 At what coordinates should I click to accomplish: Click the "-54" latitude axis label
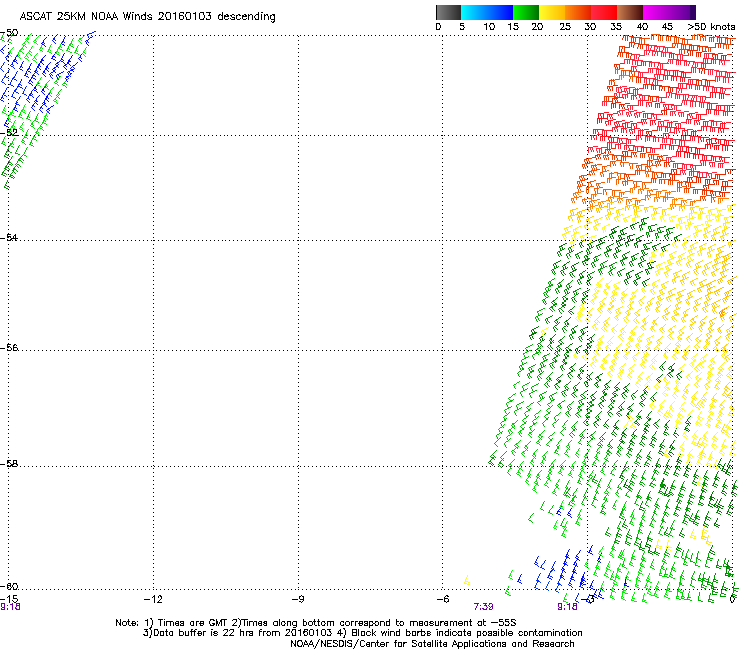(x=9, y=237)
